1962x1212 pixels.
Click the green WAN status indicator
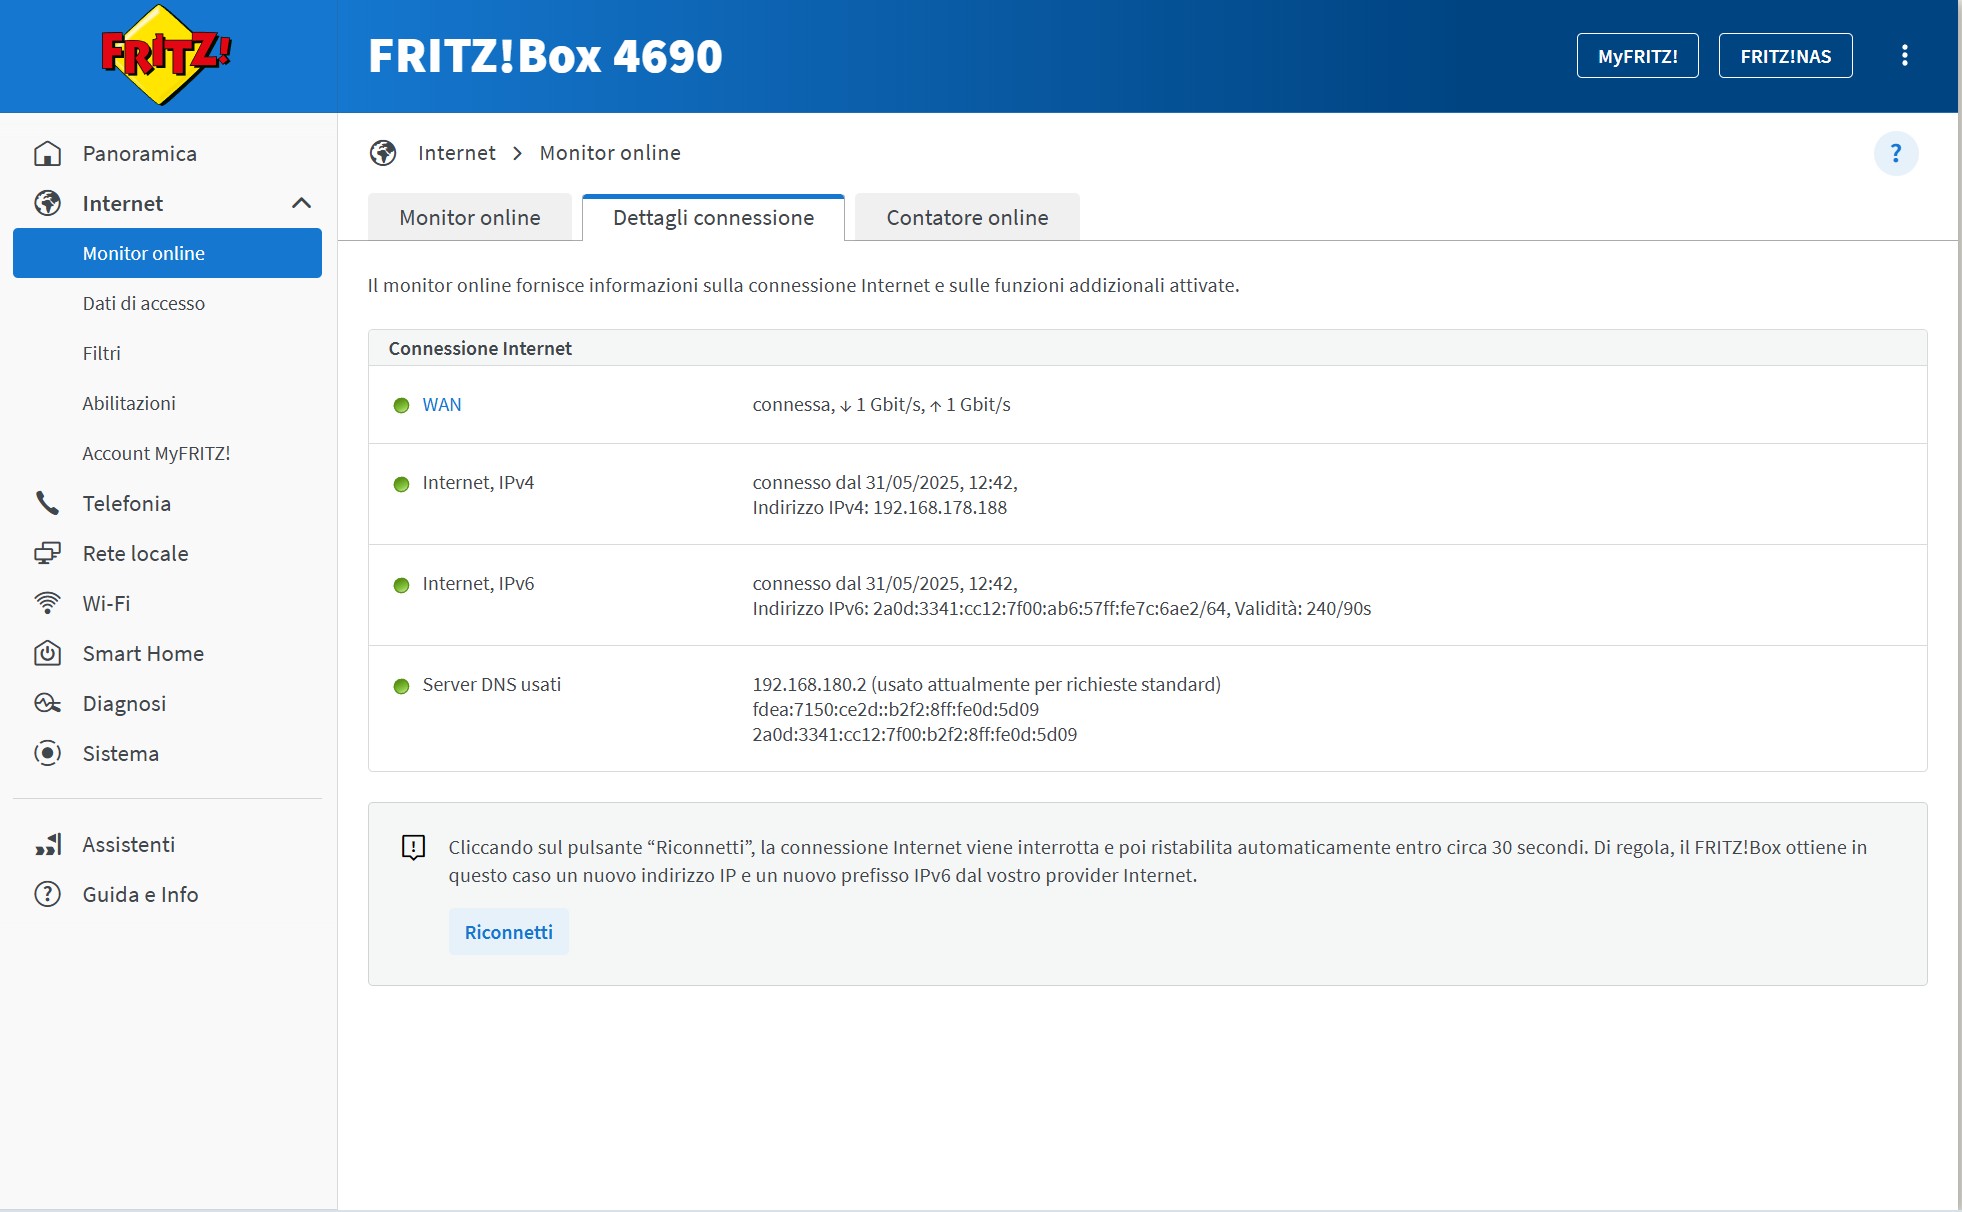coord(401,405)
